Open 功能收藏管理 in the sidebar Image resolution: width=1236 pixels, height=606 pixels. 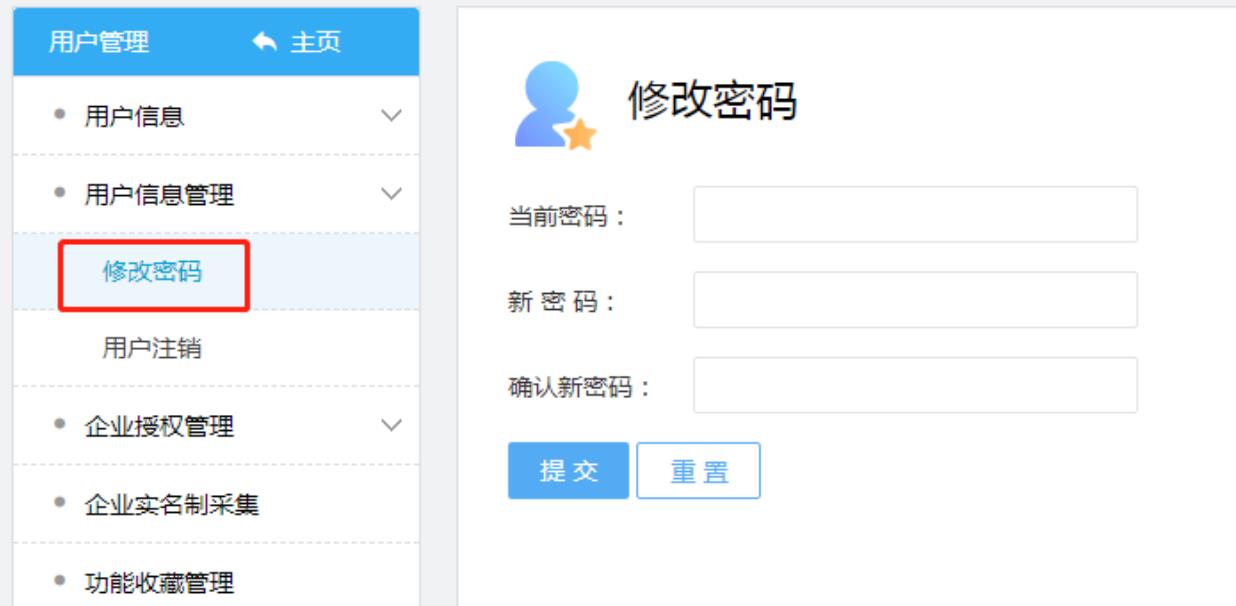point(159,582)
